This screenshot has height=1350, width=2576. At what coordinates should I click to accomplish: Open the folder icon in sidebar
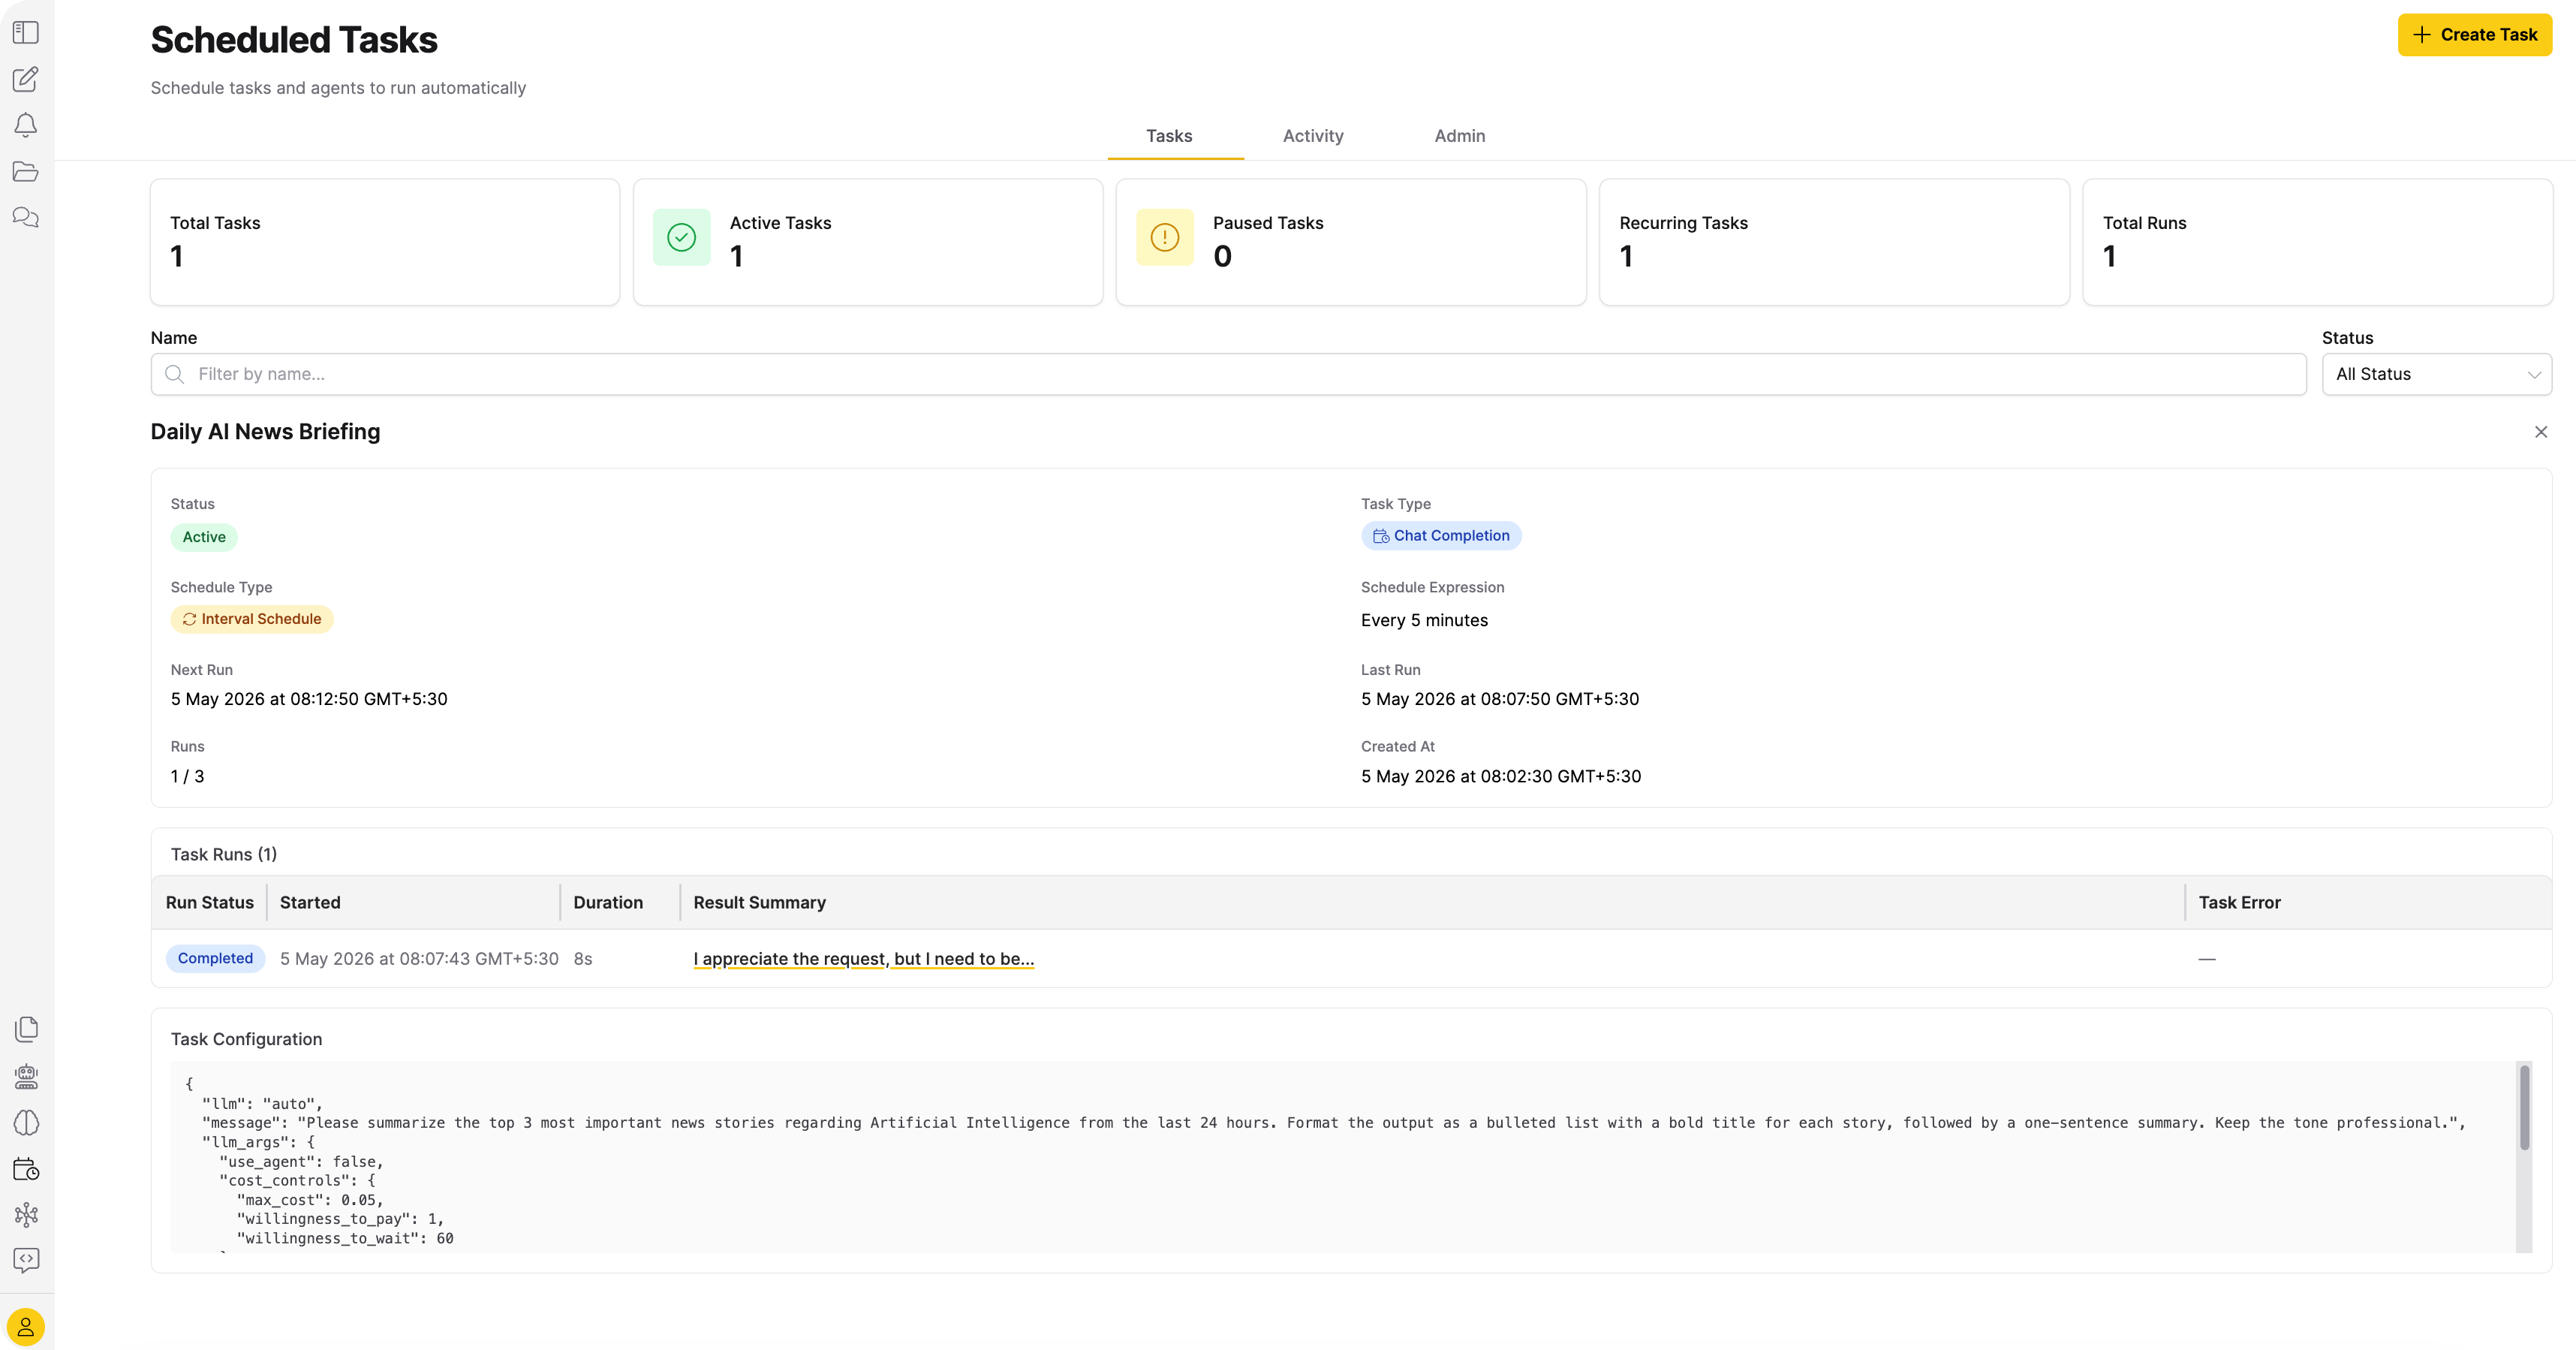tap(26, 171)
